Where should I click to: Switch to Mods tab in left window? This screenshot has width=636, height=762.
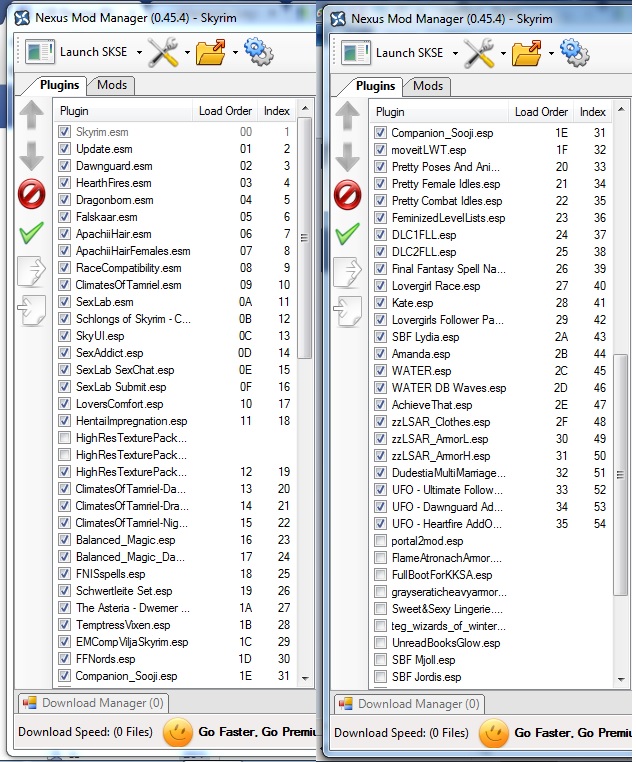click(112, 85)
